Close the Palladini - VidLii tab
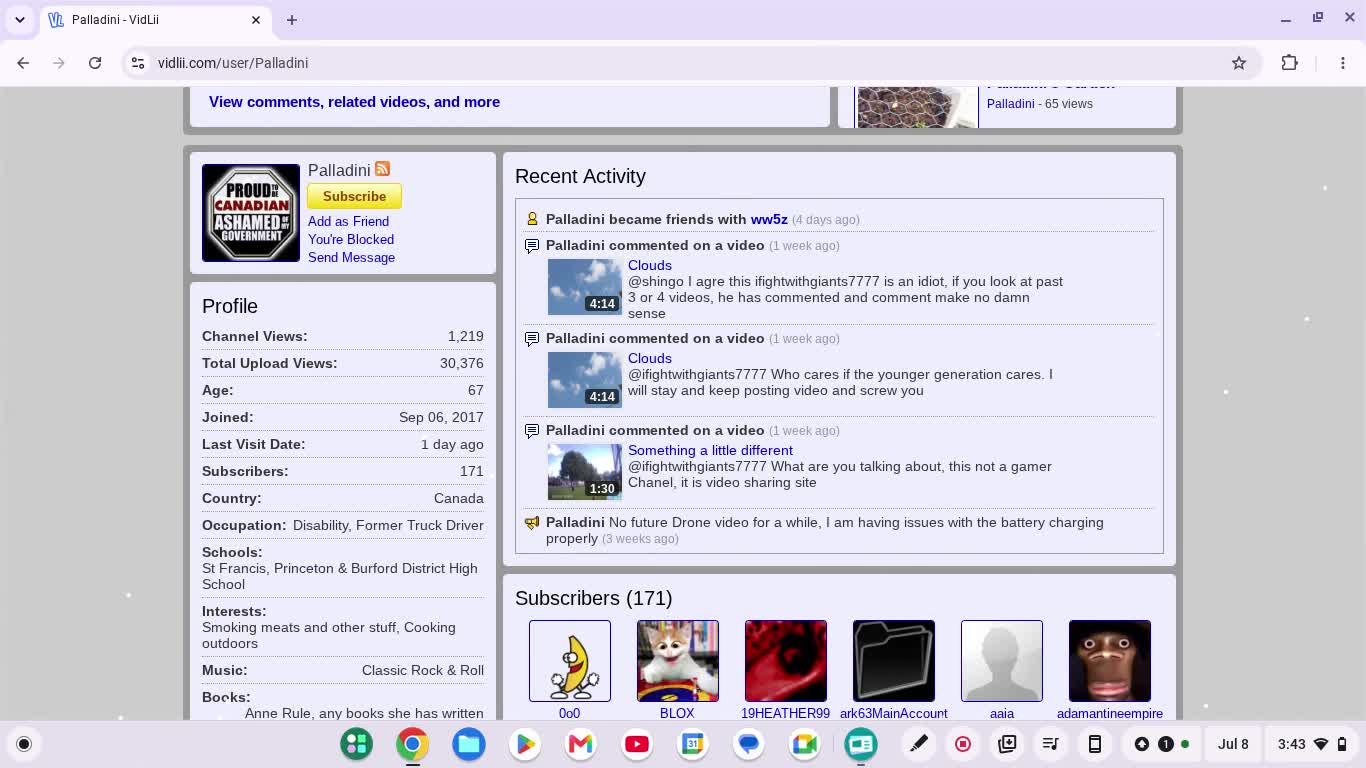This screenshot has height=768, width=1366. pos(256,20)
